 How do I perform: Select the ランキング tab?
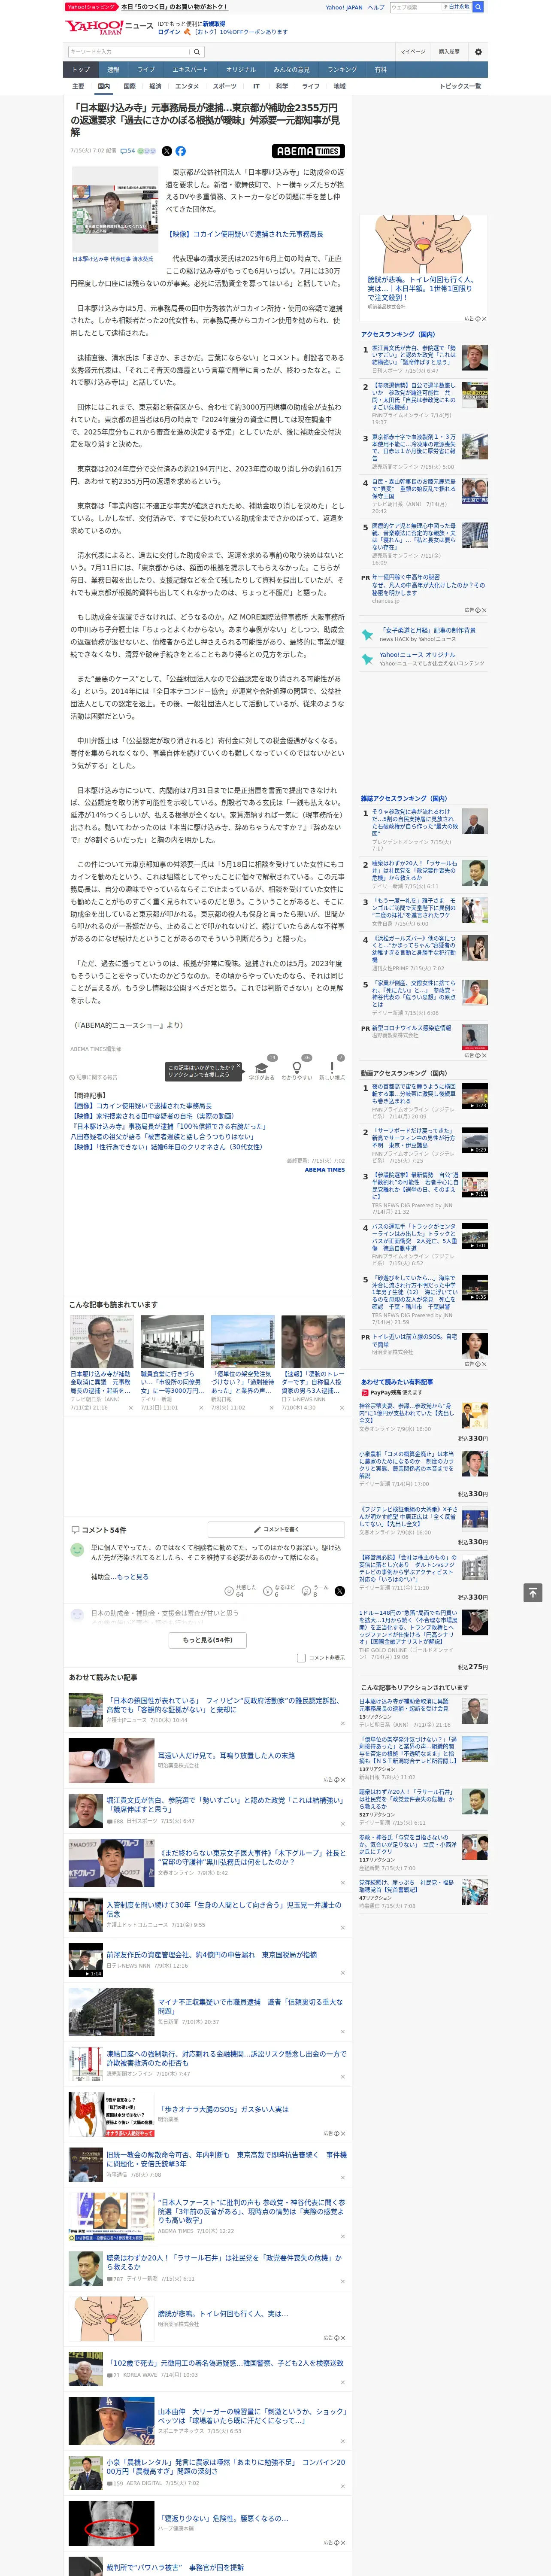(x=342, y=70)
